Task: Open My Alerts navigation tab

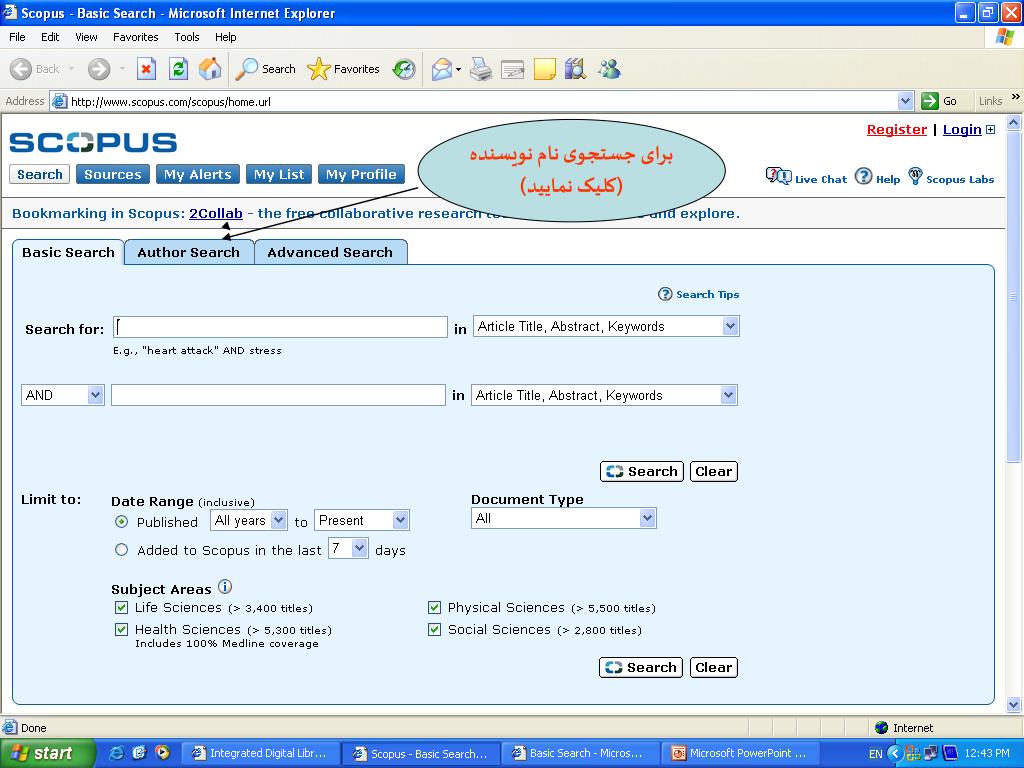Action: tap(198, 174)
